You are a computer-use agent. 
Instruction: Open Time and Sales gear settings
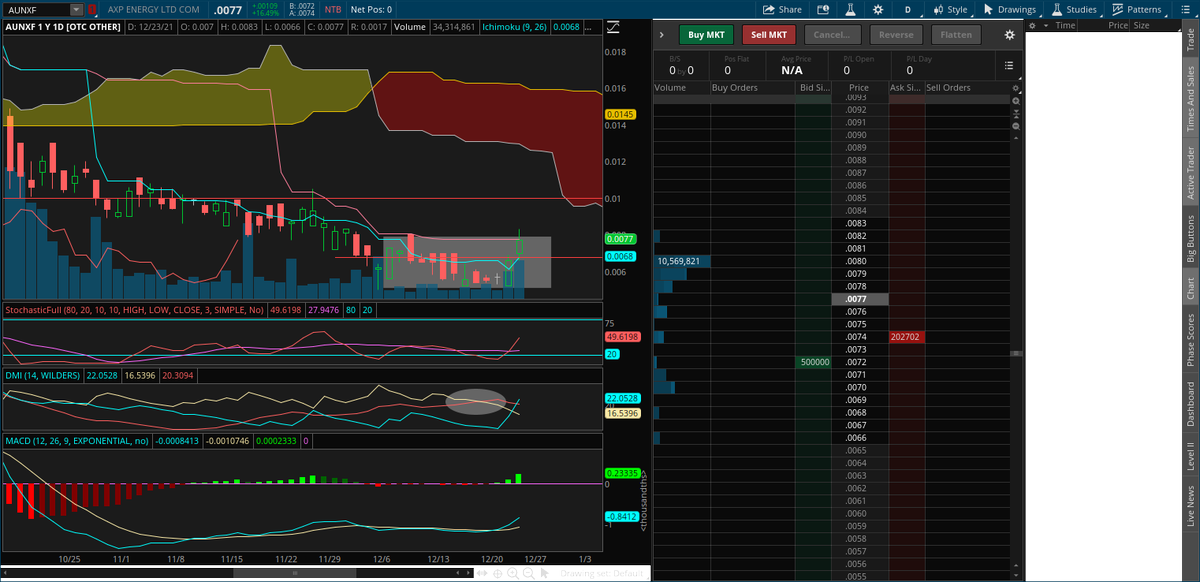(1032, 25)
